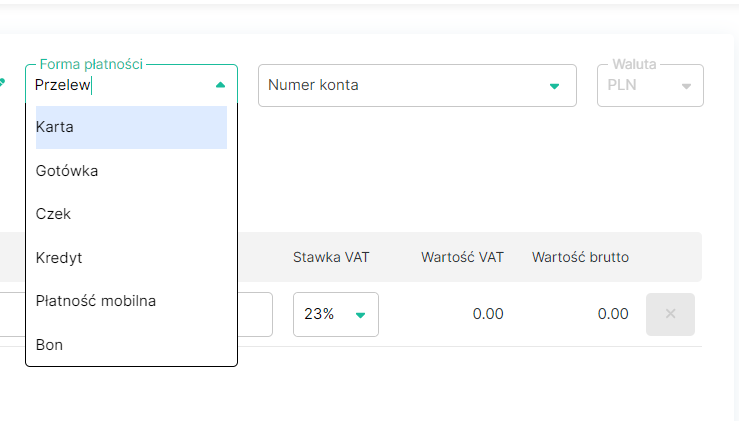Remove the row with X button
The height and width of the screenshot is (421, 739).
pyautogui.click(x=670, y=314)
